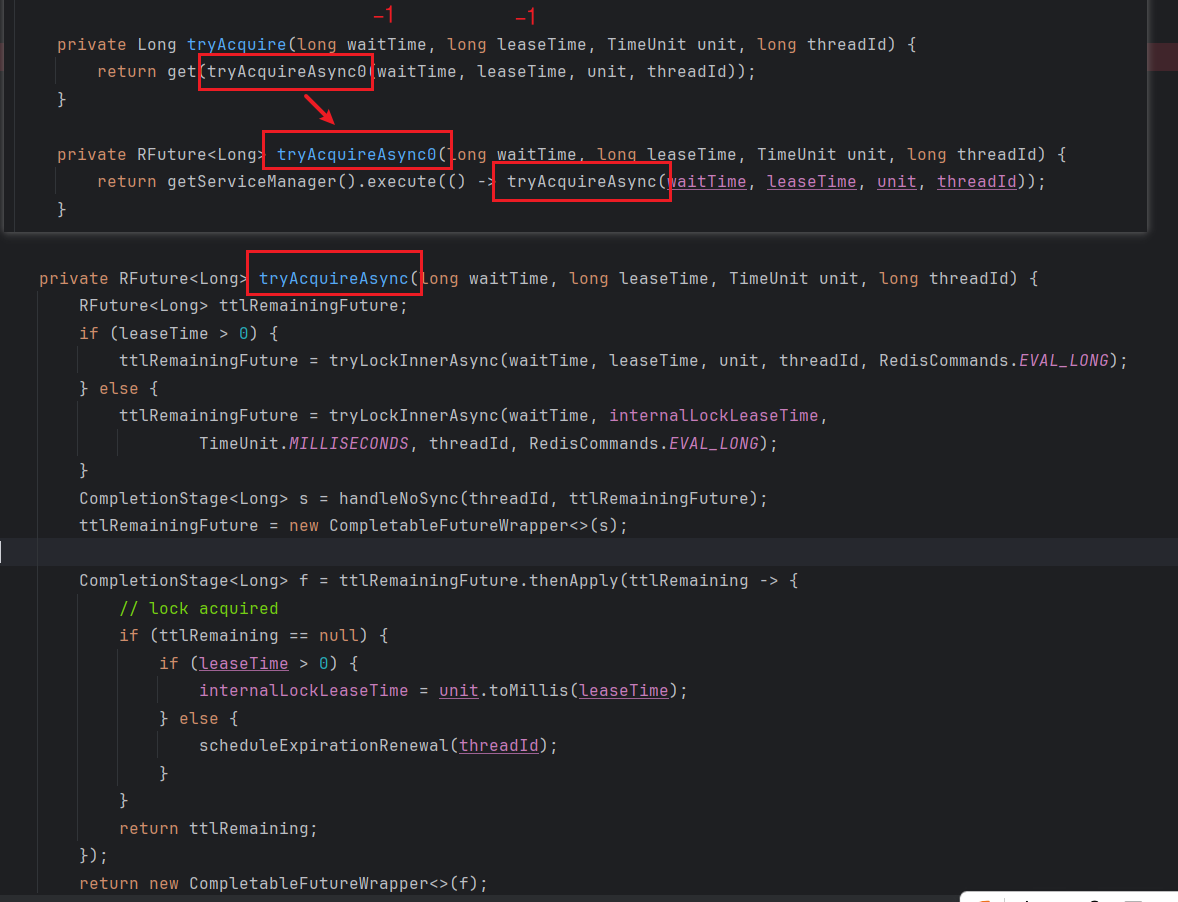Click the handleNoSync method call
Image resolution: width=1178 pixels, height=902 pixels.
click(398, 499)
